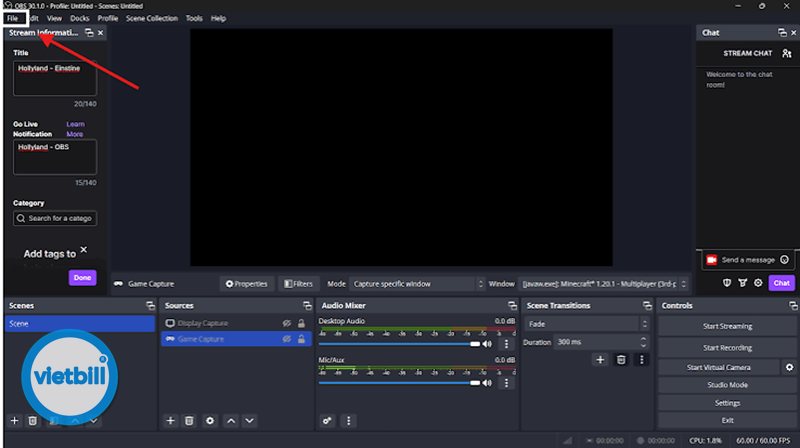
Task: Click Start Streaming
Action: click(x=727, y=326)
